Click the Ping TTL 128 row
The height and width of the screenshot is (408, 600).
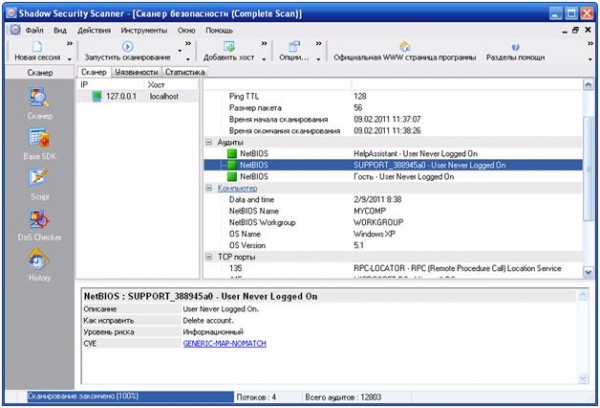coord(393,96)
